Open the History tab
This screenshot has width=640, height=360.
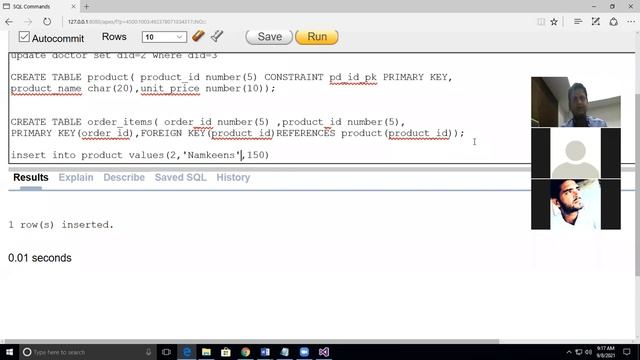pyautogui.click(x=233, y=178)
